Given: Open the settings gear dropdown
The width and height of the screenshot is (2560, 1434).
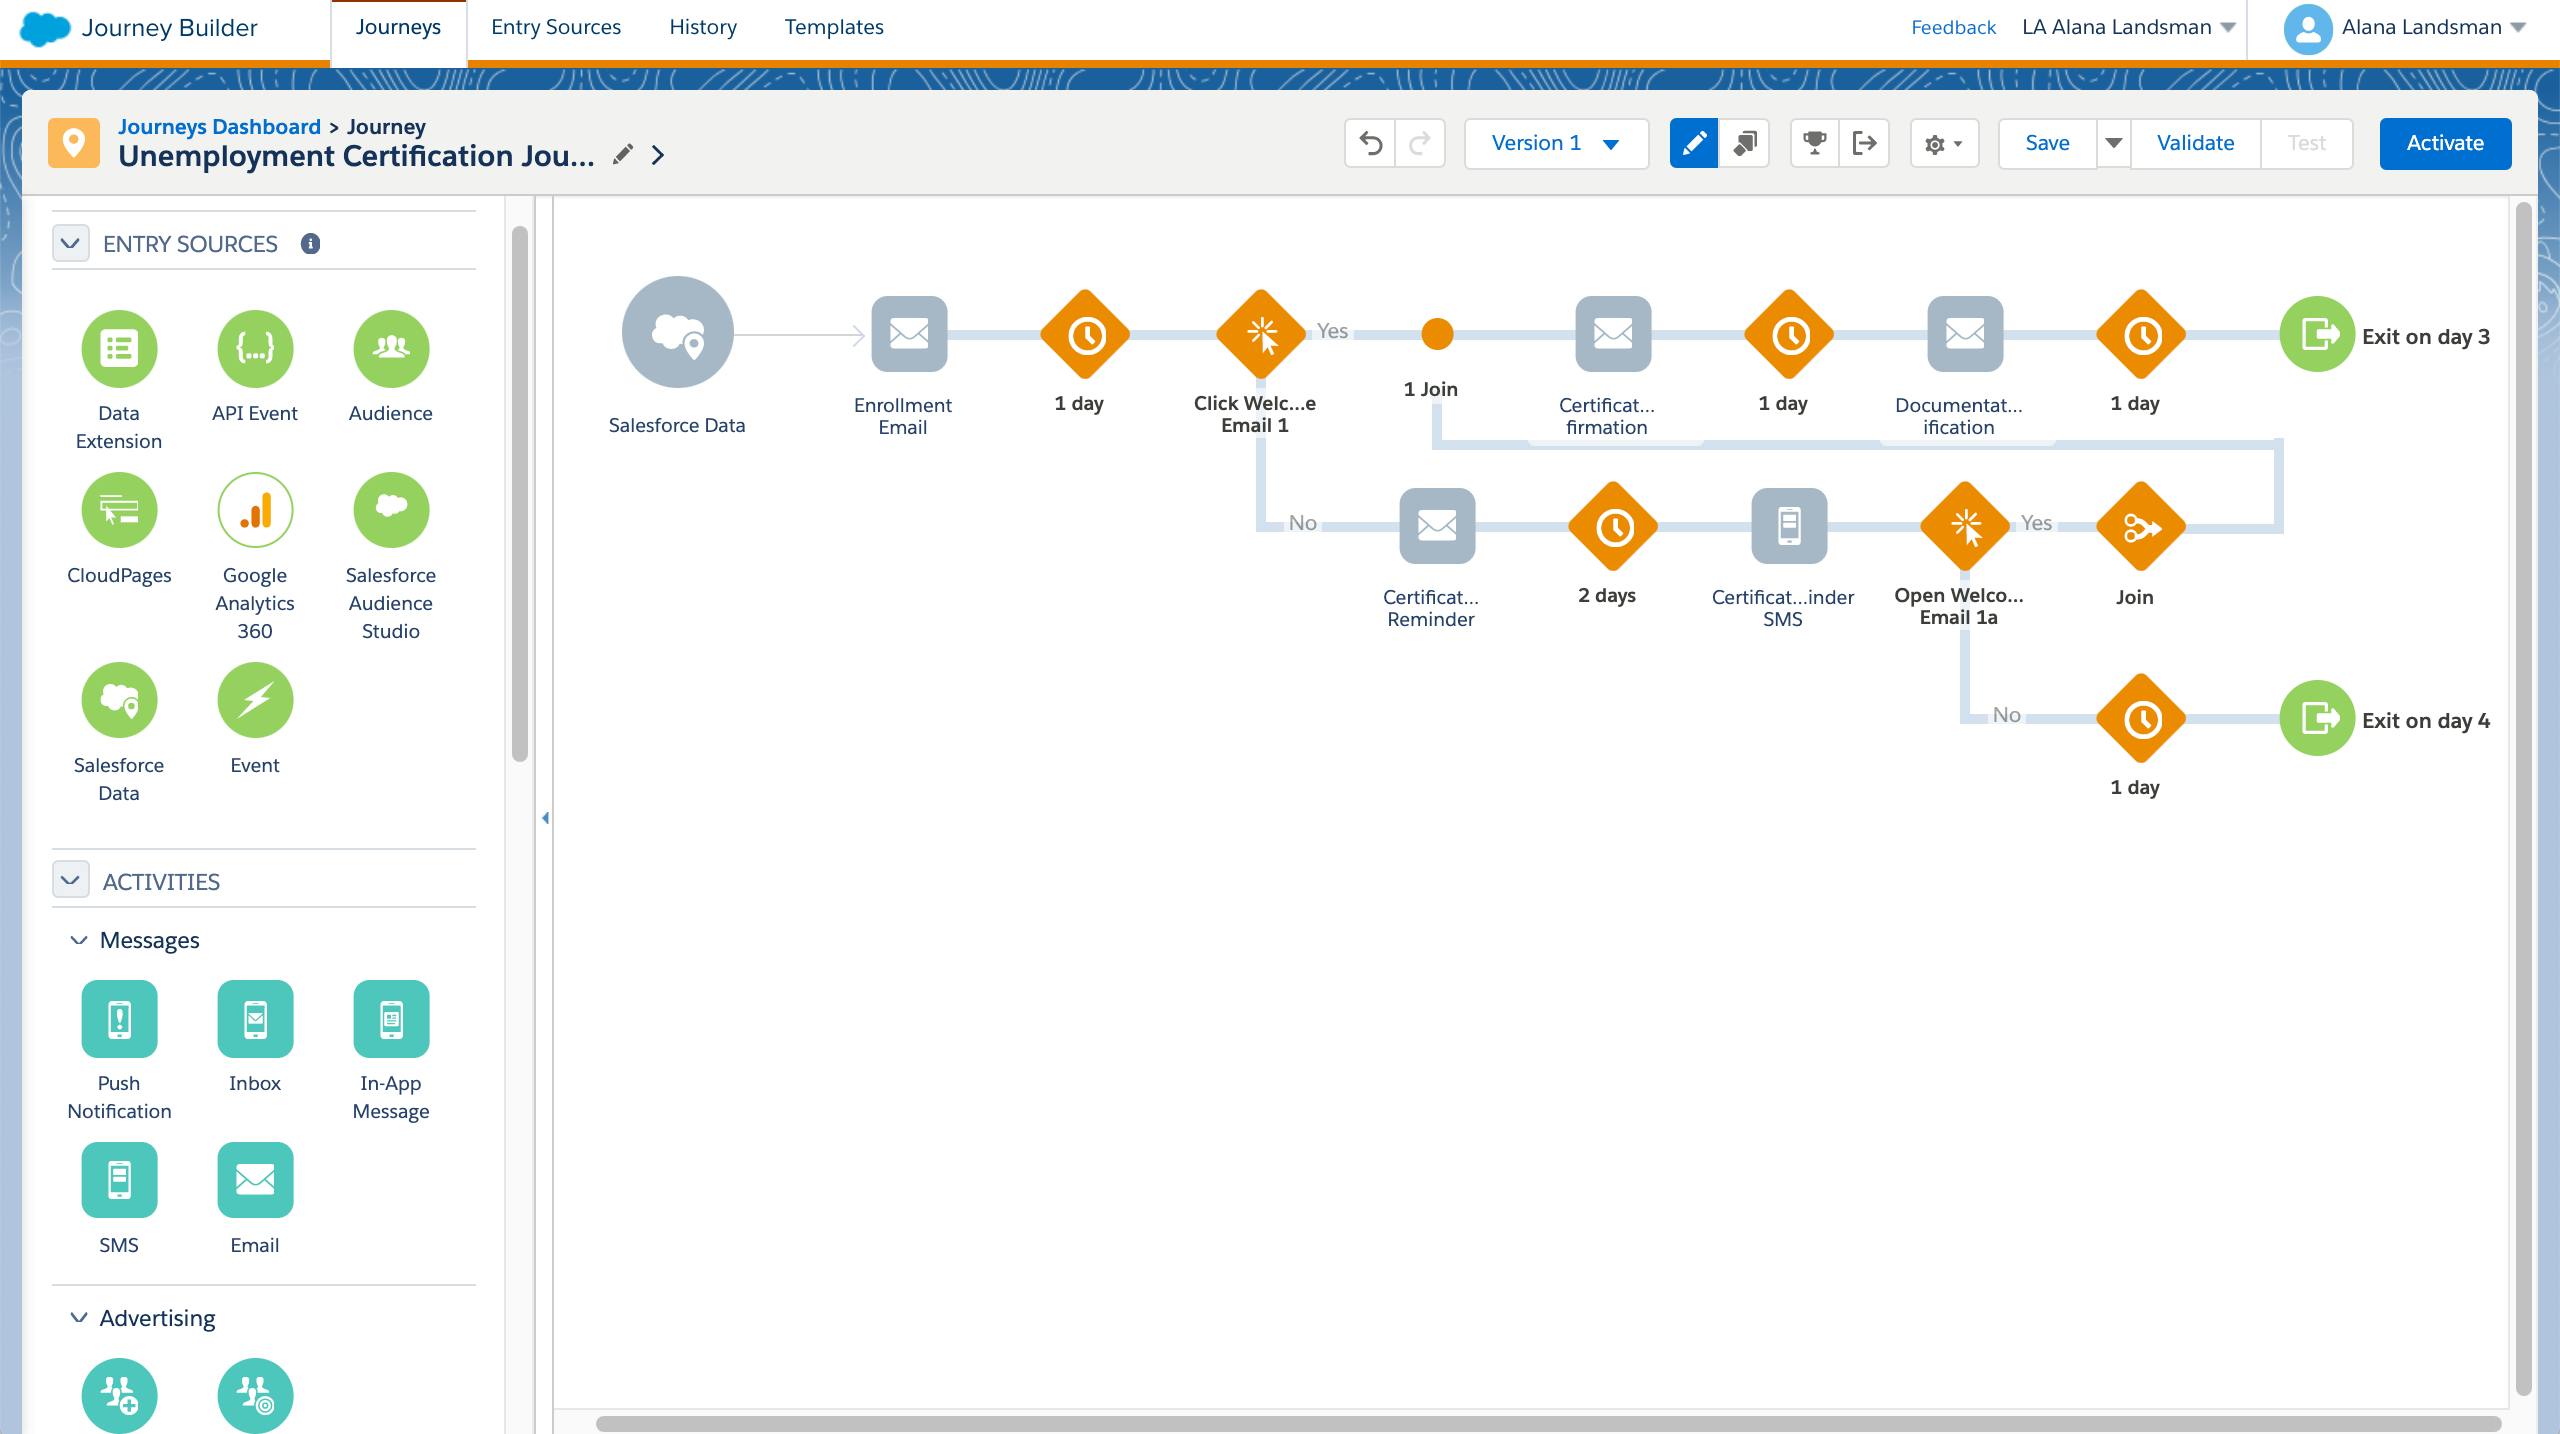Looking at the screenshot, I should click(1943, 144).
